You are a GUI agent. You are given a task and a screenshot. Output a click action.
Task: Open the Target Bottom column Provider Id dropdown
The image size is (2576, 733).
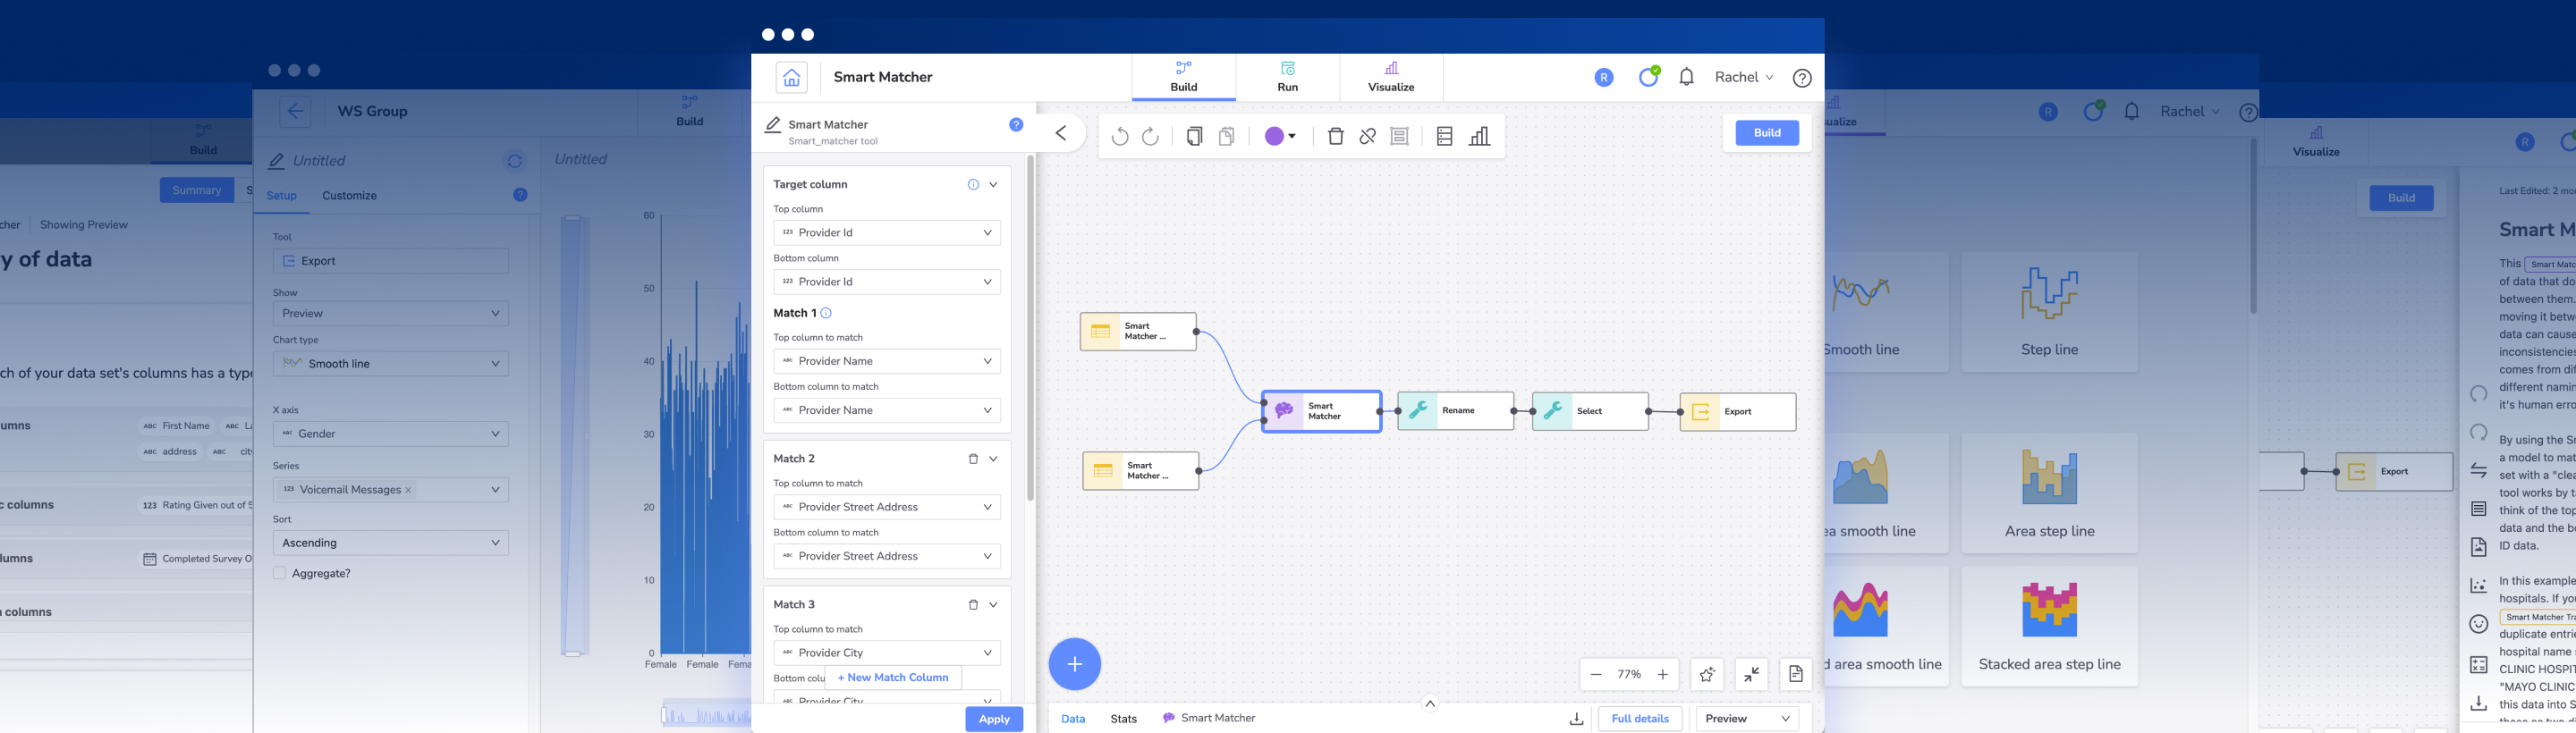tap(887, 282)
